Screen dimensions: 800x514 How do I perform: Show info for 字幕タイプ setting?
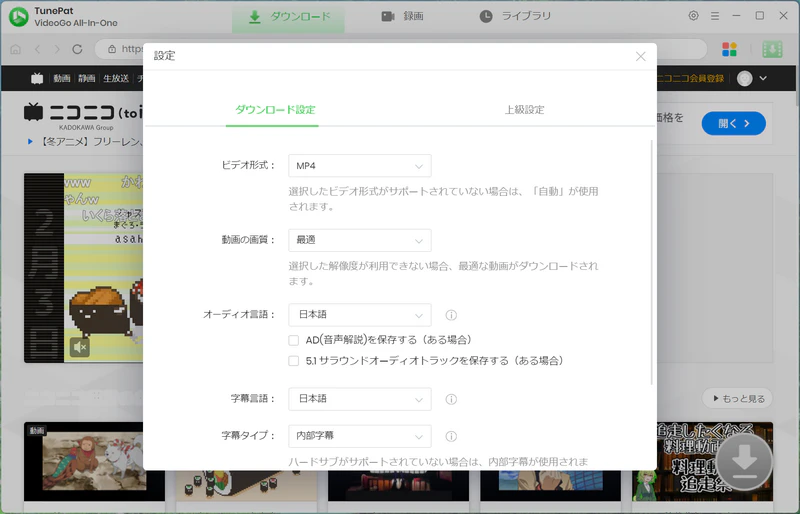point(451,436)
